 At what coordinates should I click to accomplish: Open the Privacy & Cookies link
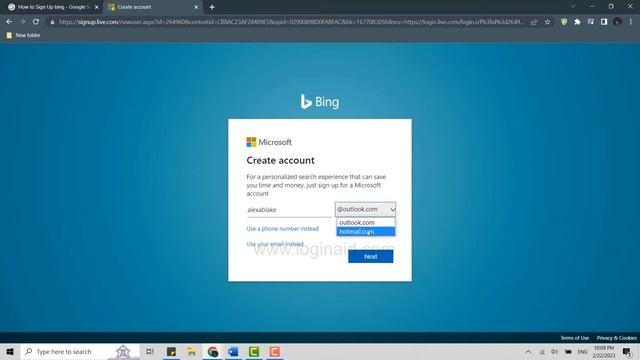pos(616,338)
